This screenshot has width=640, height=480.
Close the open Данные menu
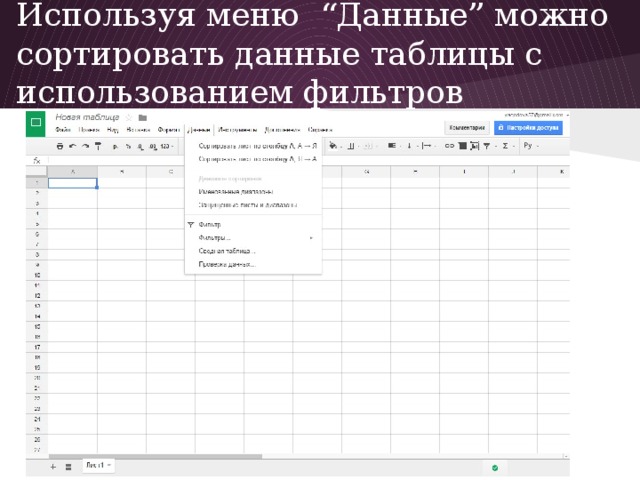[x=199, y=130]
